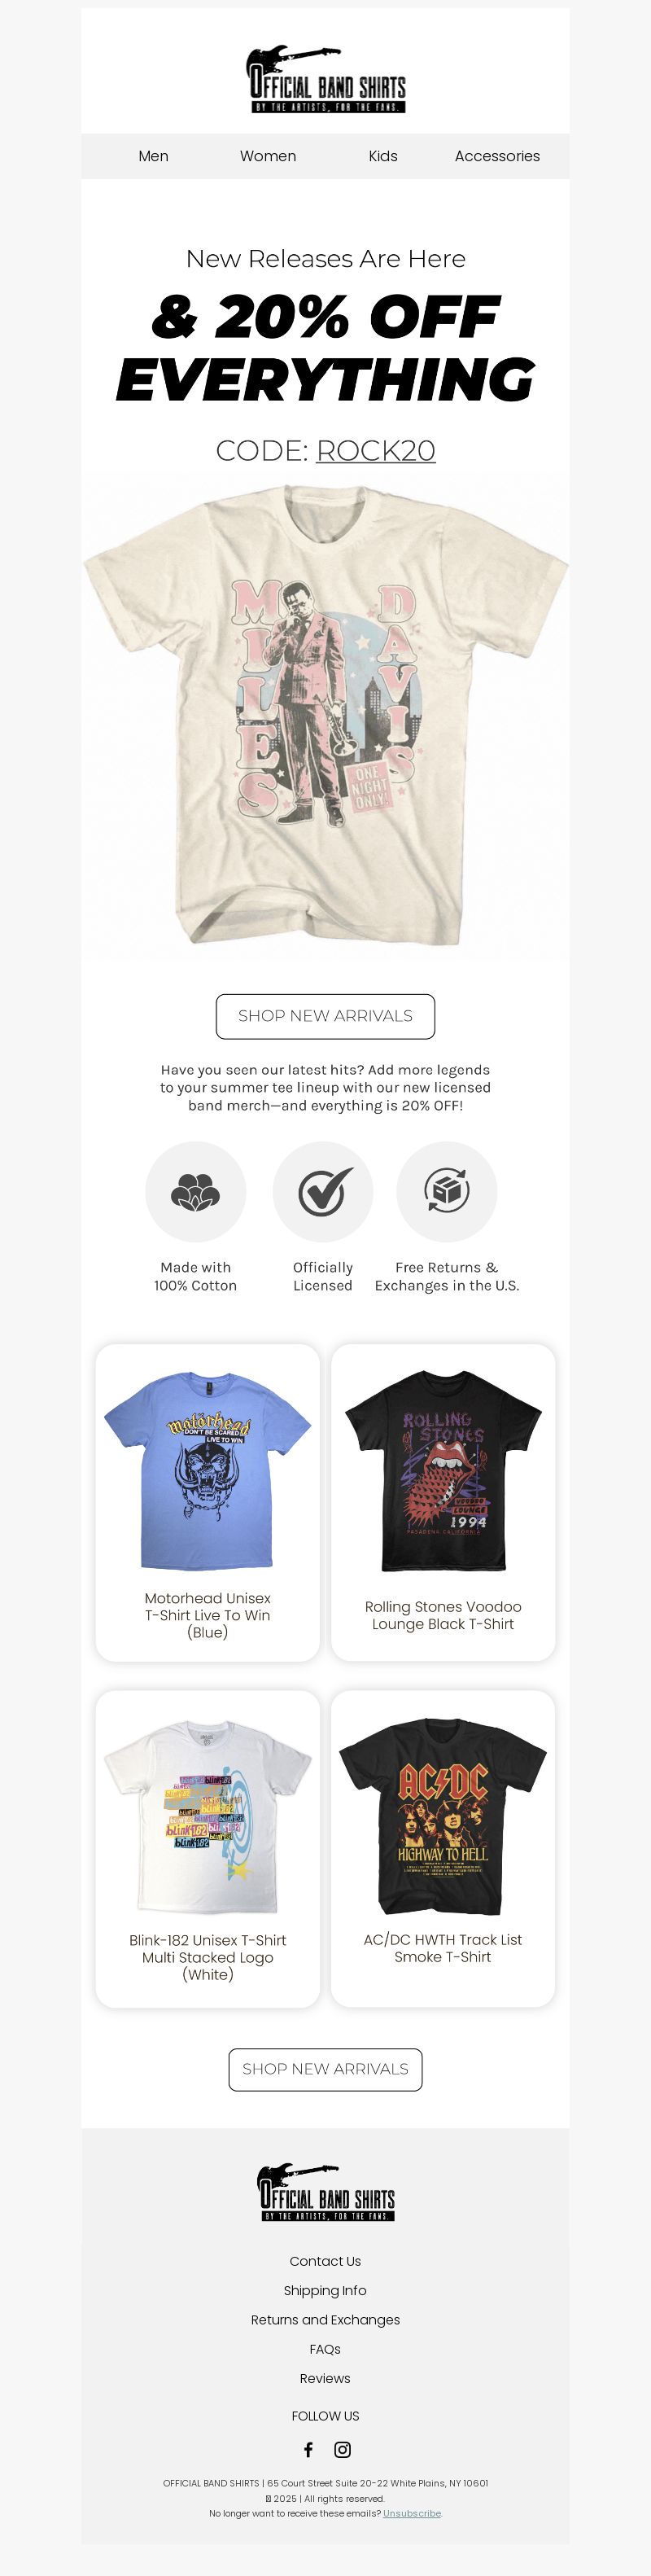Click the header Official Band Shirts logo
Screen dimensions: 651x2576
(326, 79)
